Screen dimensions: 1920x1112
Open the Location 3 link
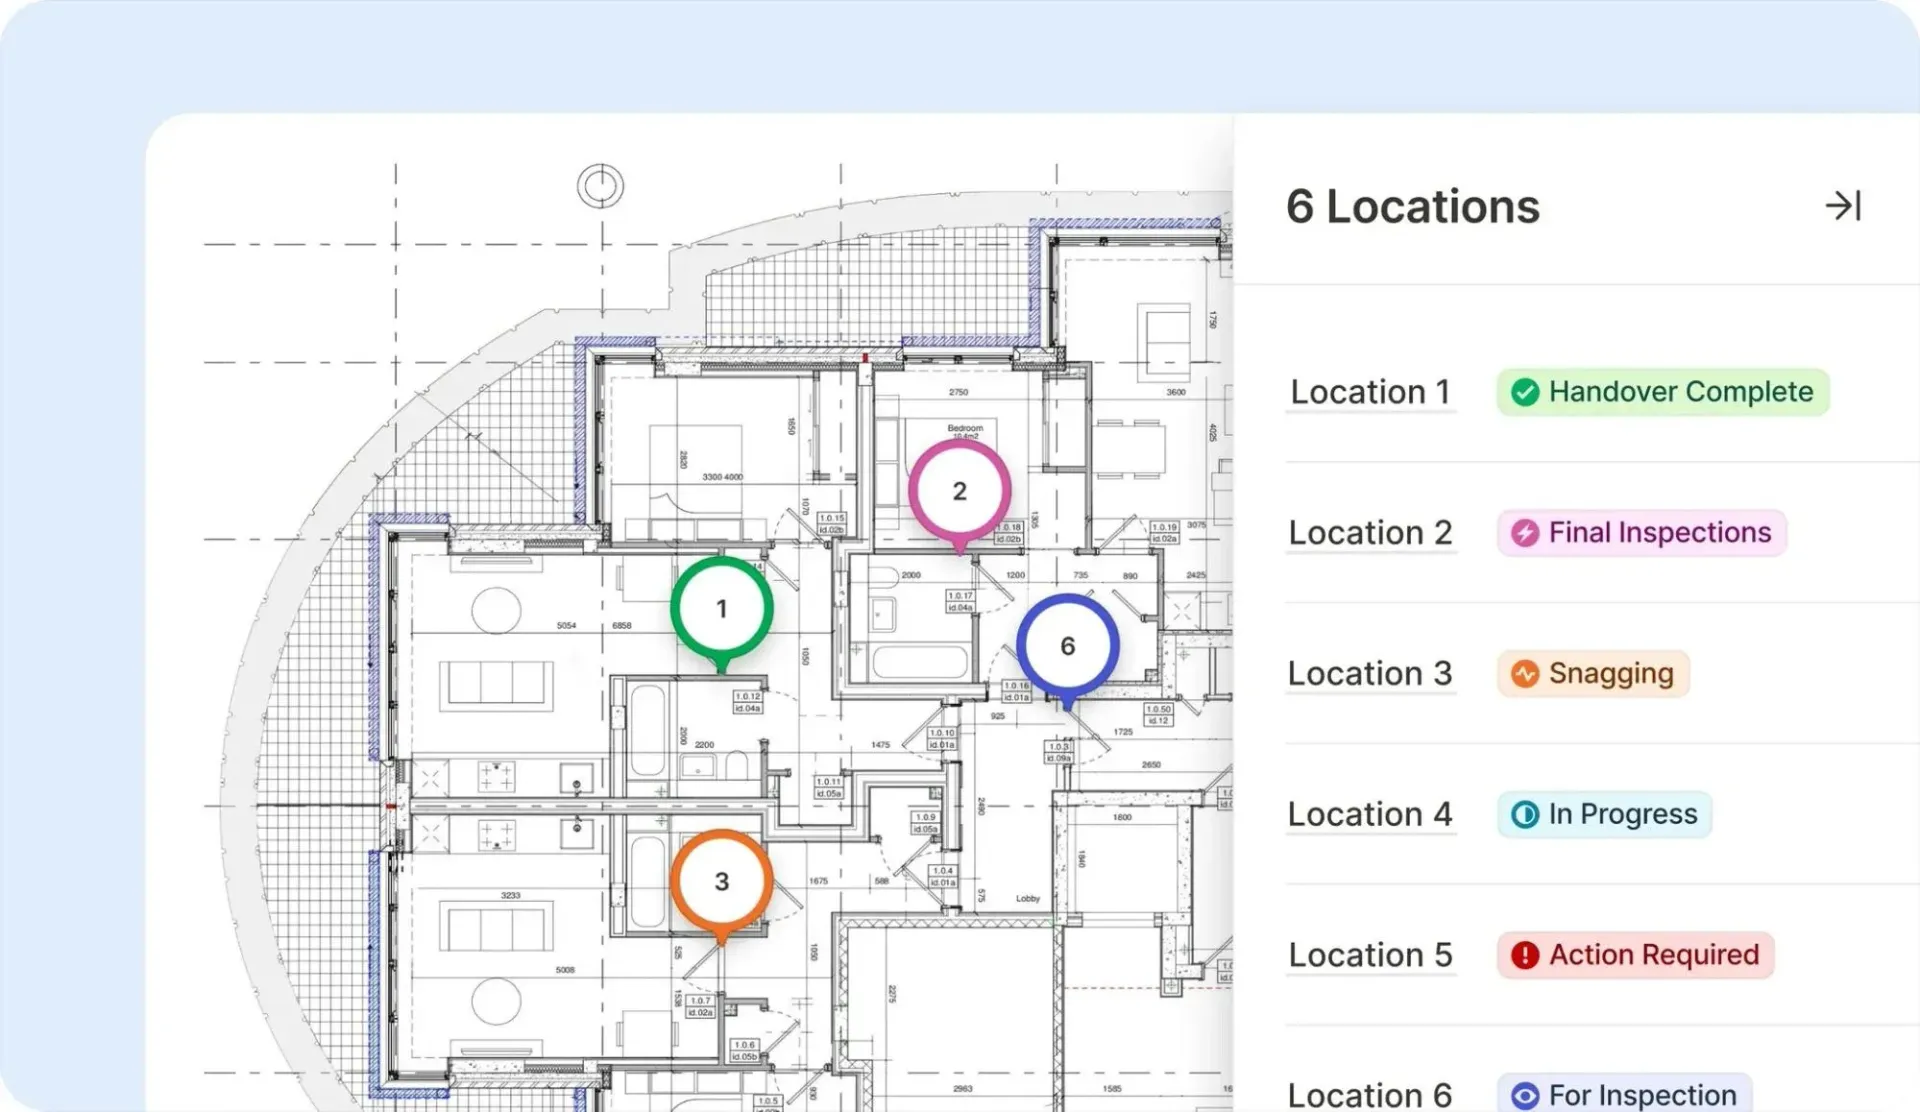(x=1369, y=674)
